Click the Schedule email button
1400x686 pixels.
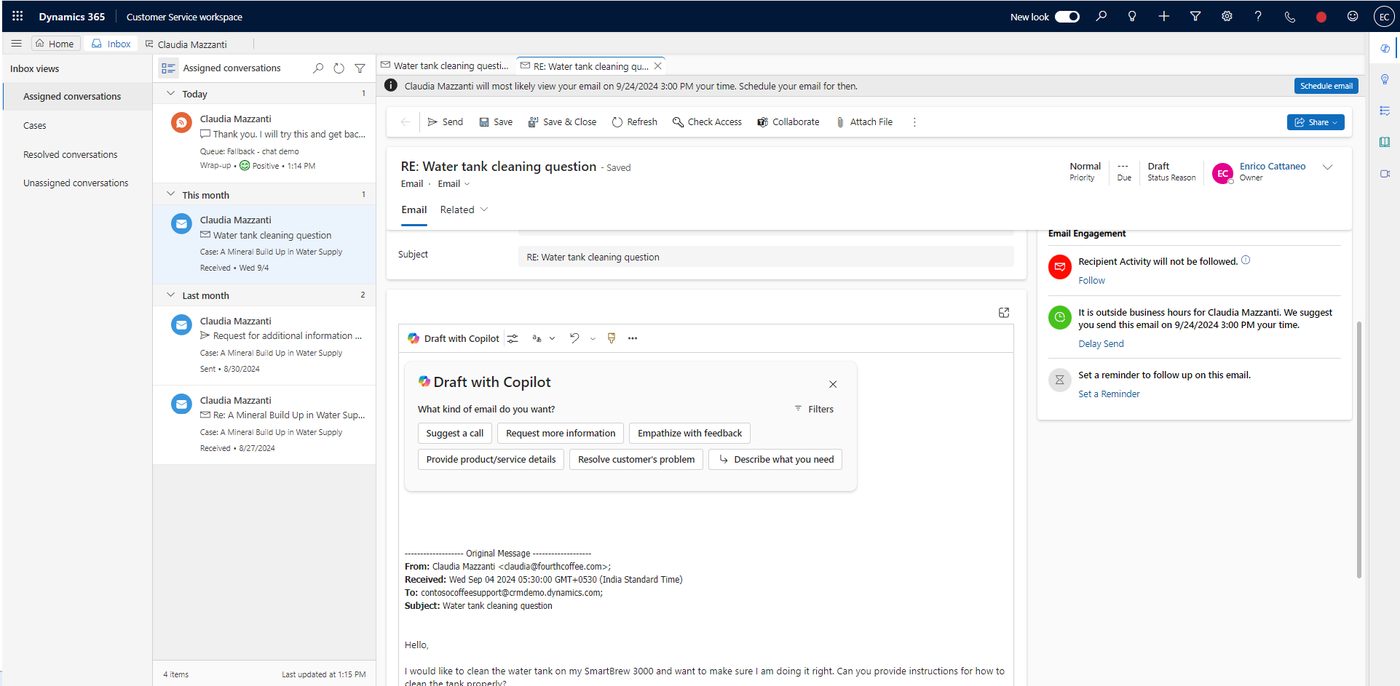tap(1326, 86)
